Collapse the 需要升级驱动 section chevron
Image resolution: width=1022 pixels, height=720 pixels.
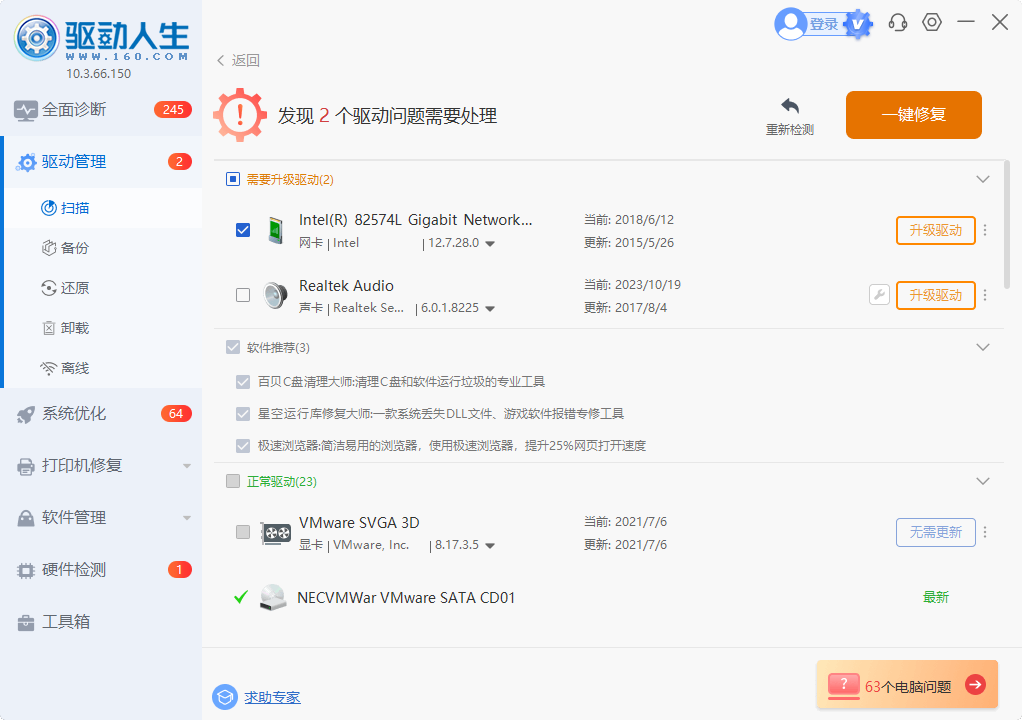click(983, 179)
